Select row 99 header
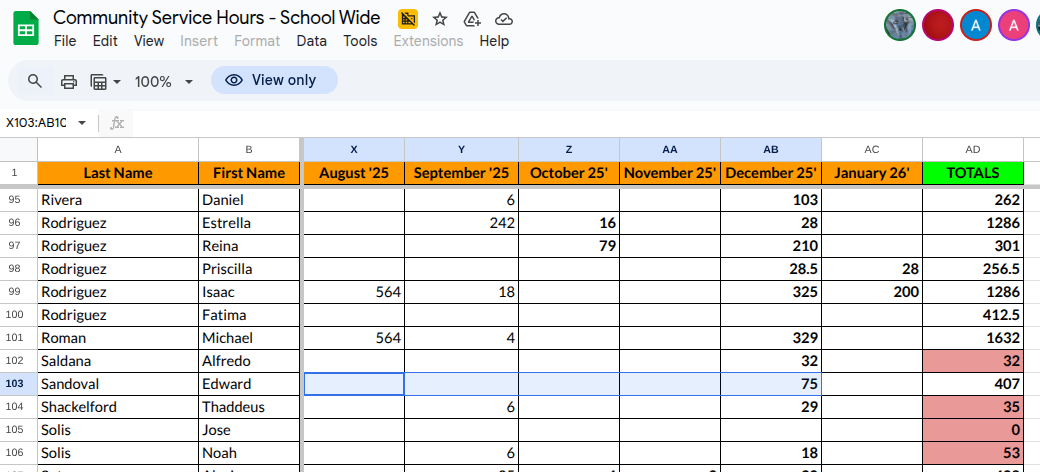The height and width of the screenshot is (472, 1040). point(15,292)
